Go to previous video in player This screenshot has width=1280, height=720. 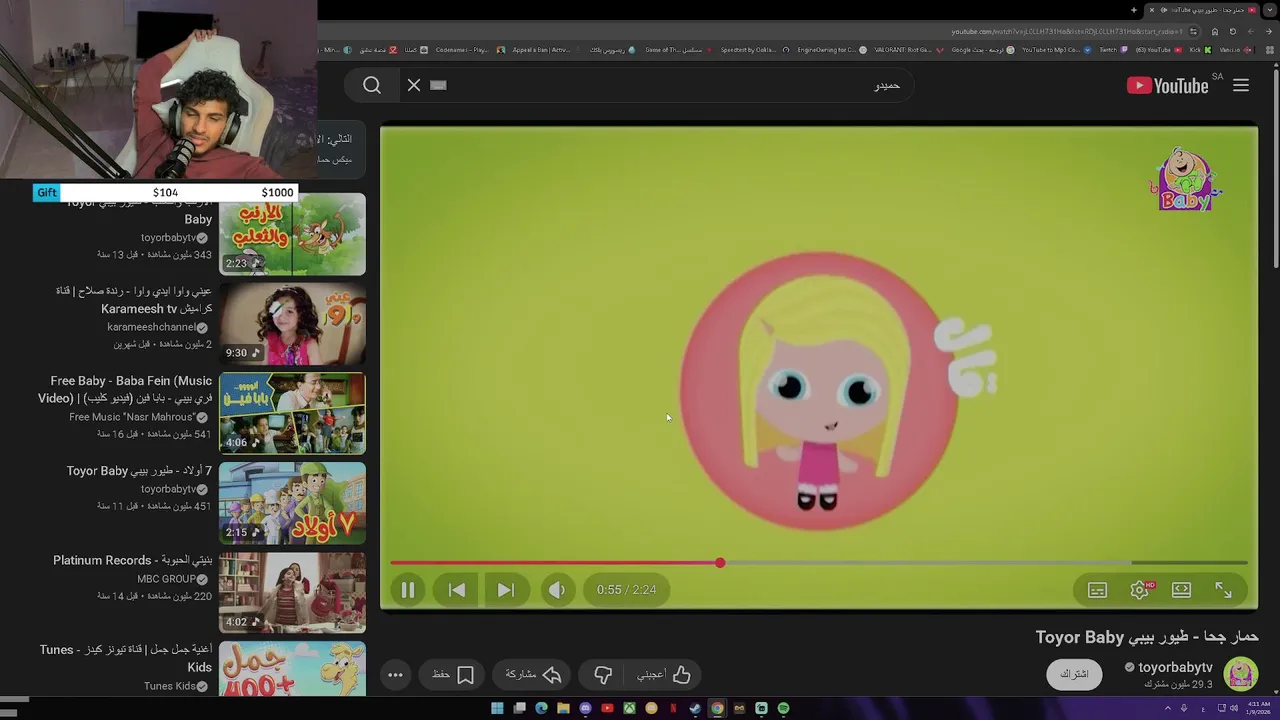456,590
